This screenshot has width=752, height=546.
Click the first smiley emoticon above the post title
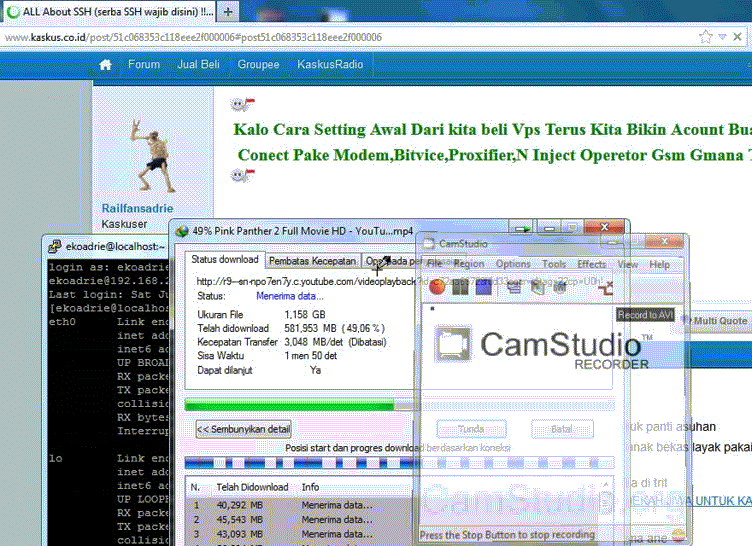tap(242, 103)
